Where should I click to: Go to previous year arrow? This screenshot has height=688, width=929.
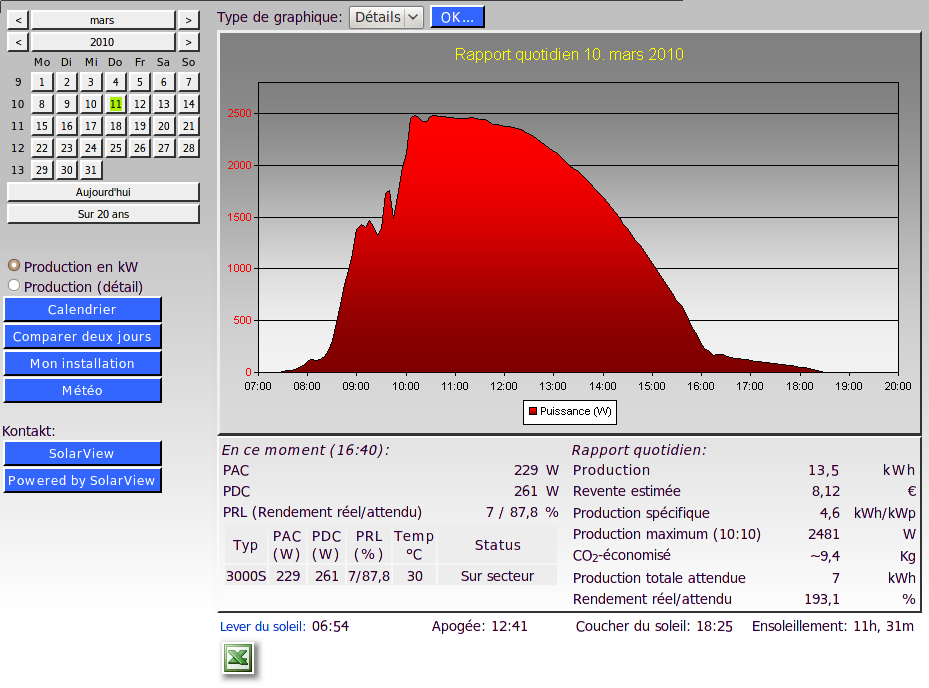(18, 42)
